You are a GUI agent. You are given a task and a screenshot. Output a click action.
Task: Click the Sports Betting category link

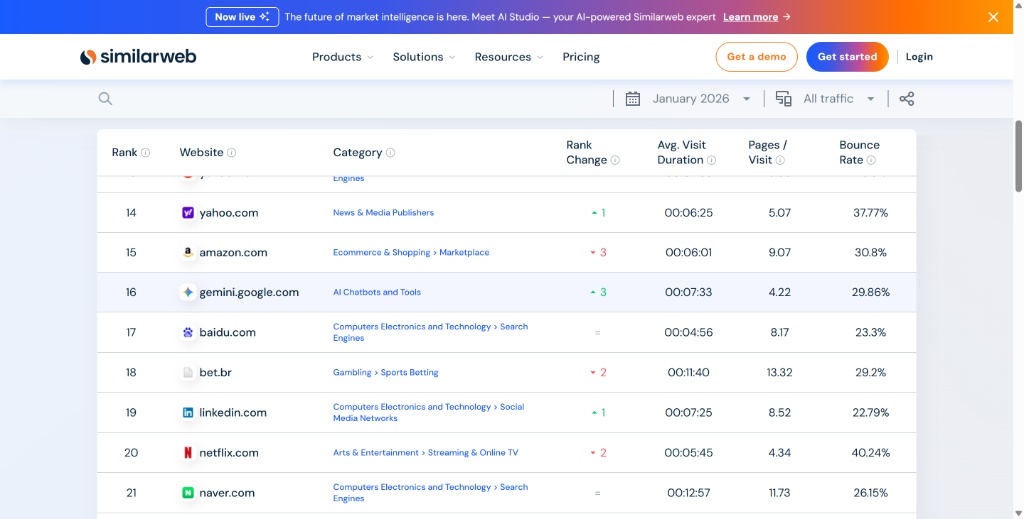coord(409,373)
